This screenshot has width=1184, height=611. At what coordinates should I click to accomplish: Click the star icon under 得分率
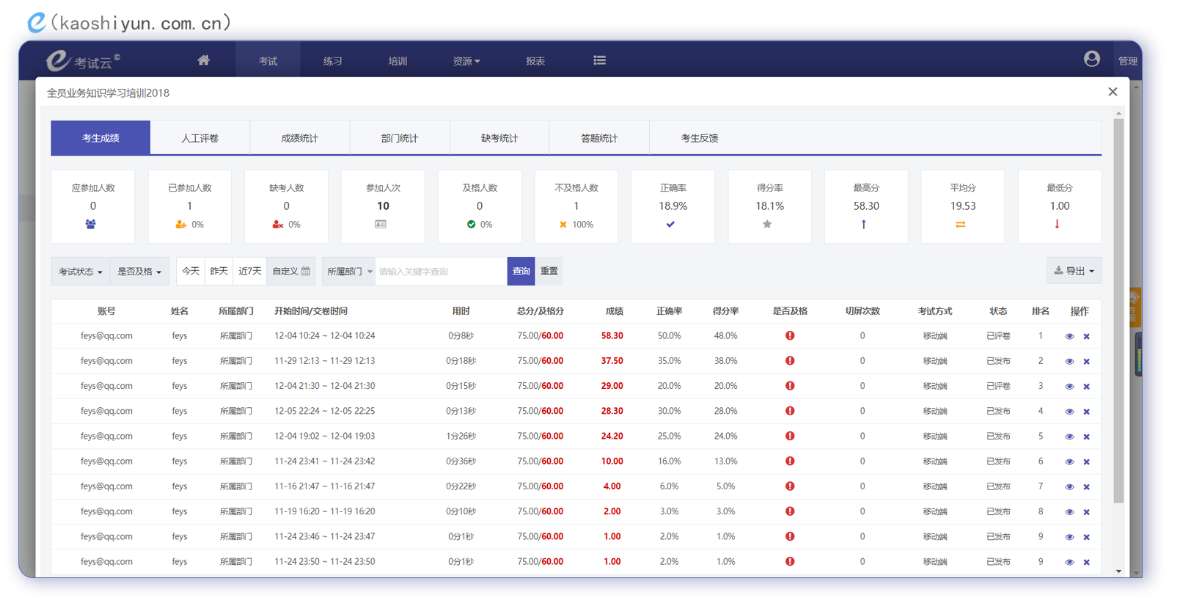click(767, 225)
